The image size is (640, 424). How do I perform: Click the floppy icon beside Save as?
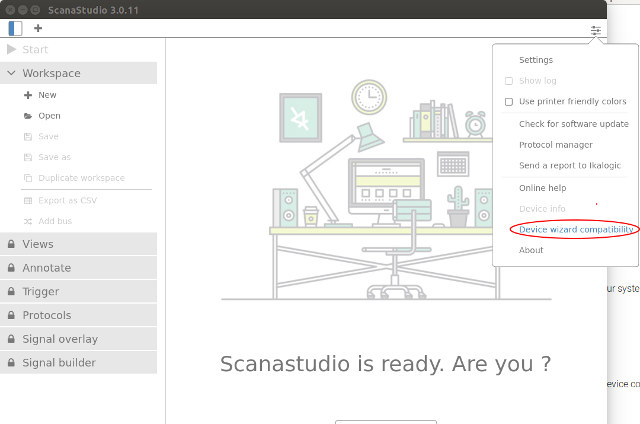click(28, 158)
